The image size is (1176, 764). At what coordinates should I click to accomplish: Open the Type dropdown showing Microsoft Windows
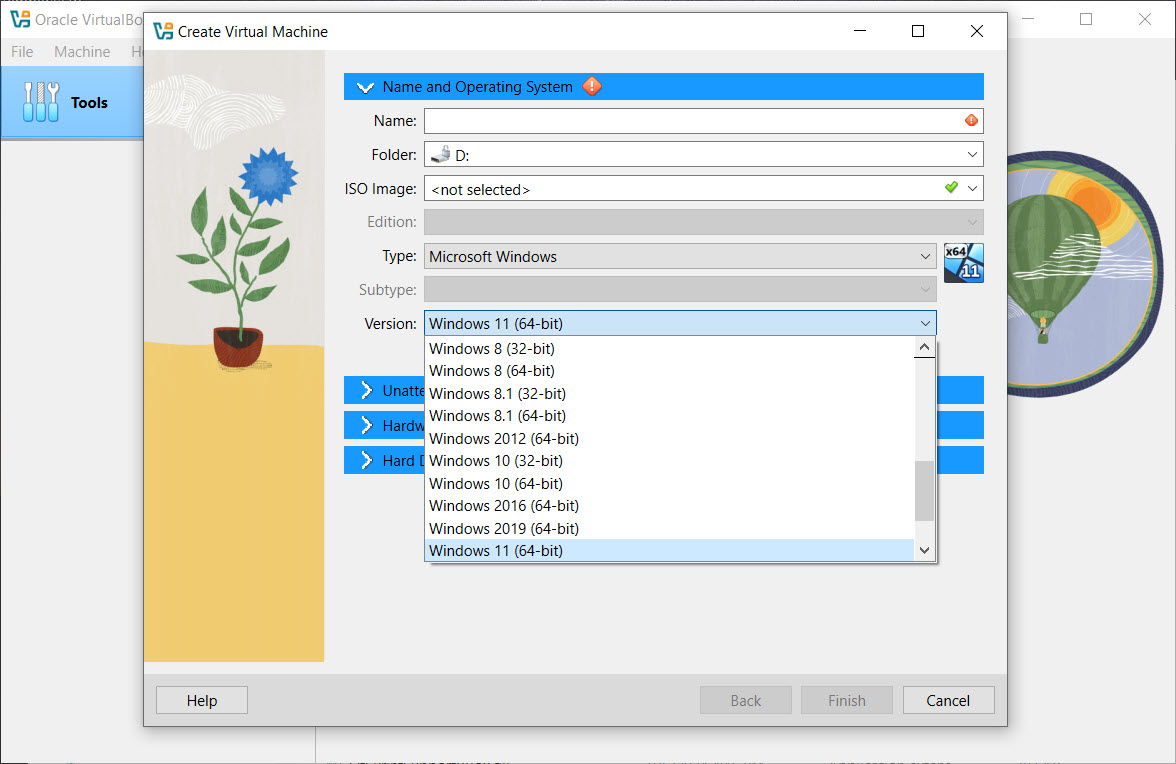(x=680, y=256)
